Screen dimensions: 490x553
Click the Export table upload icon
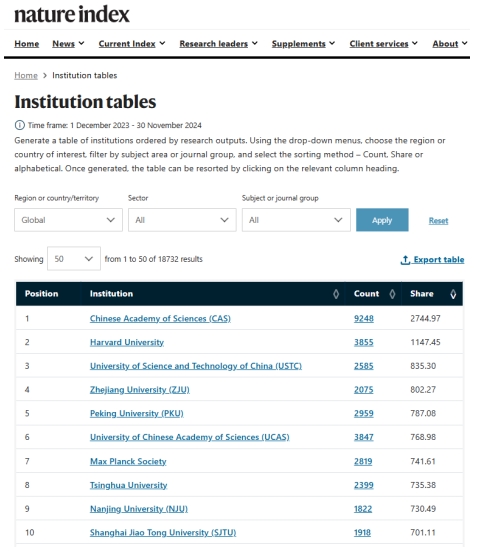point(405,260)
